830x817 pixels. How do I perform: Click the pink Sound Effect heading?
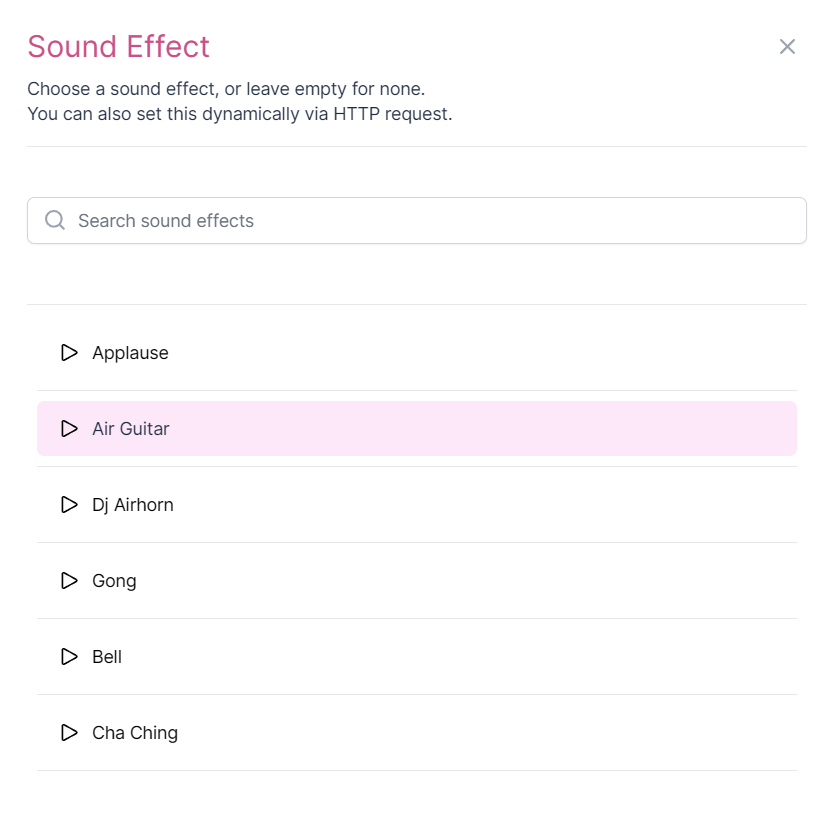pos(118,47)
